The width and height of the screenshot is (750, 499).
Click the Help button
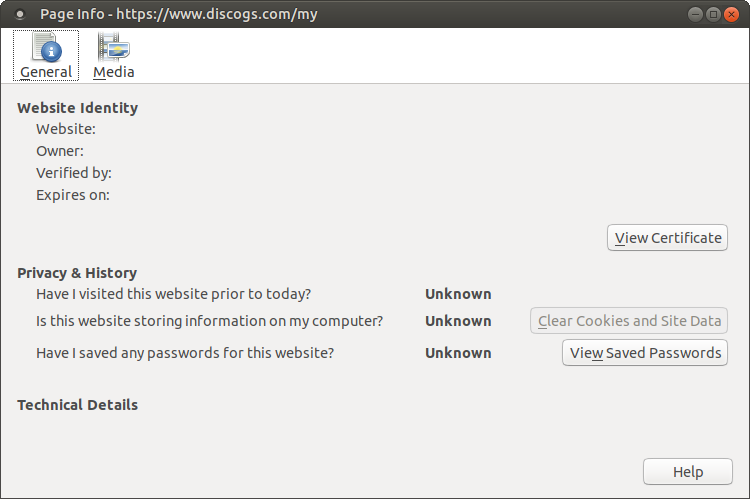[687, 472]
